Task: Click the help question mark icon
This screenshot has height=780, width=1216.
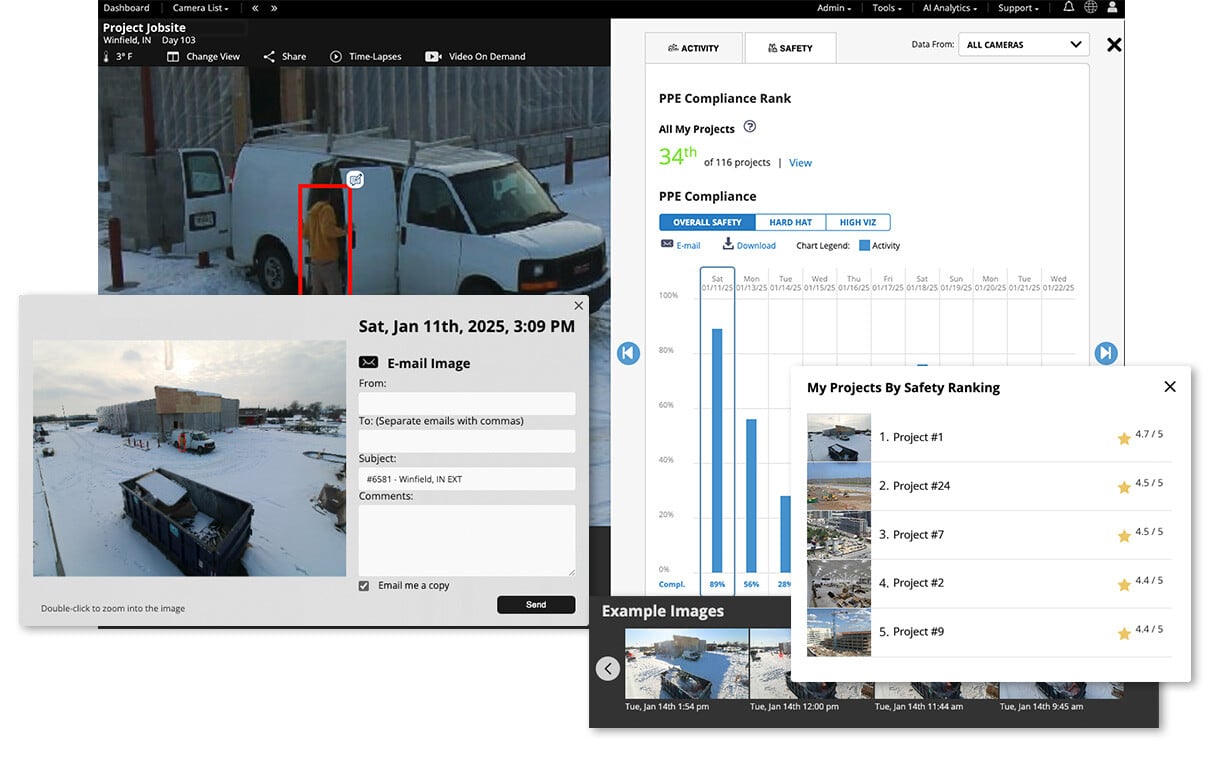Action: click(x=750, y=127)
